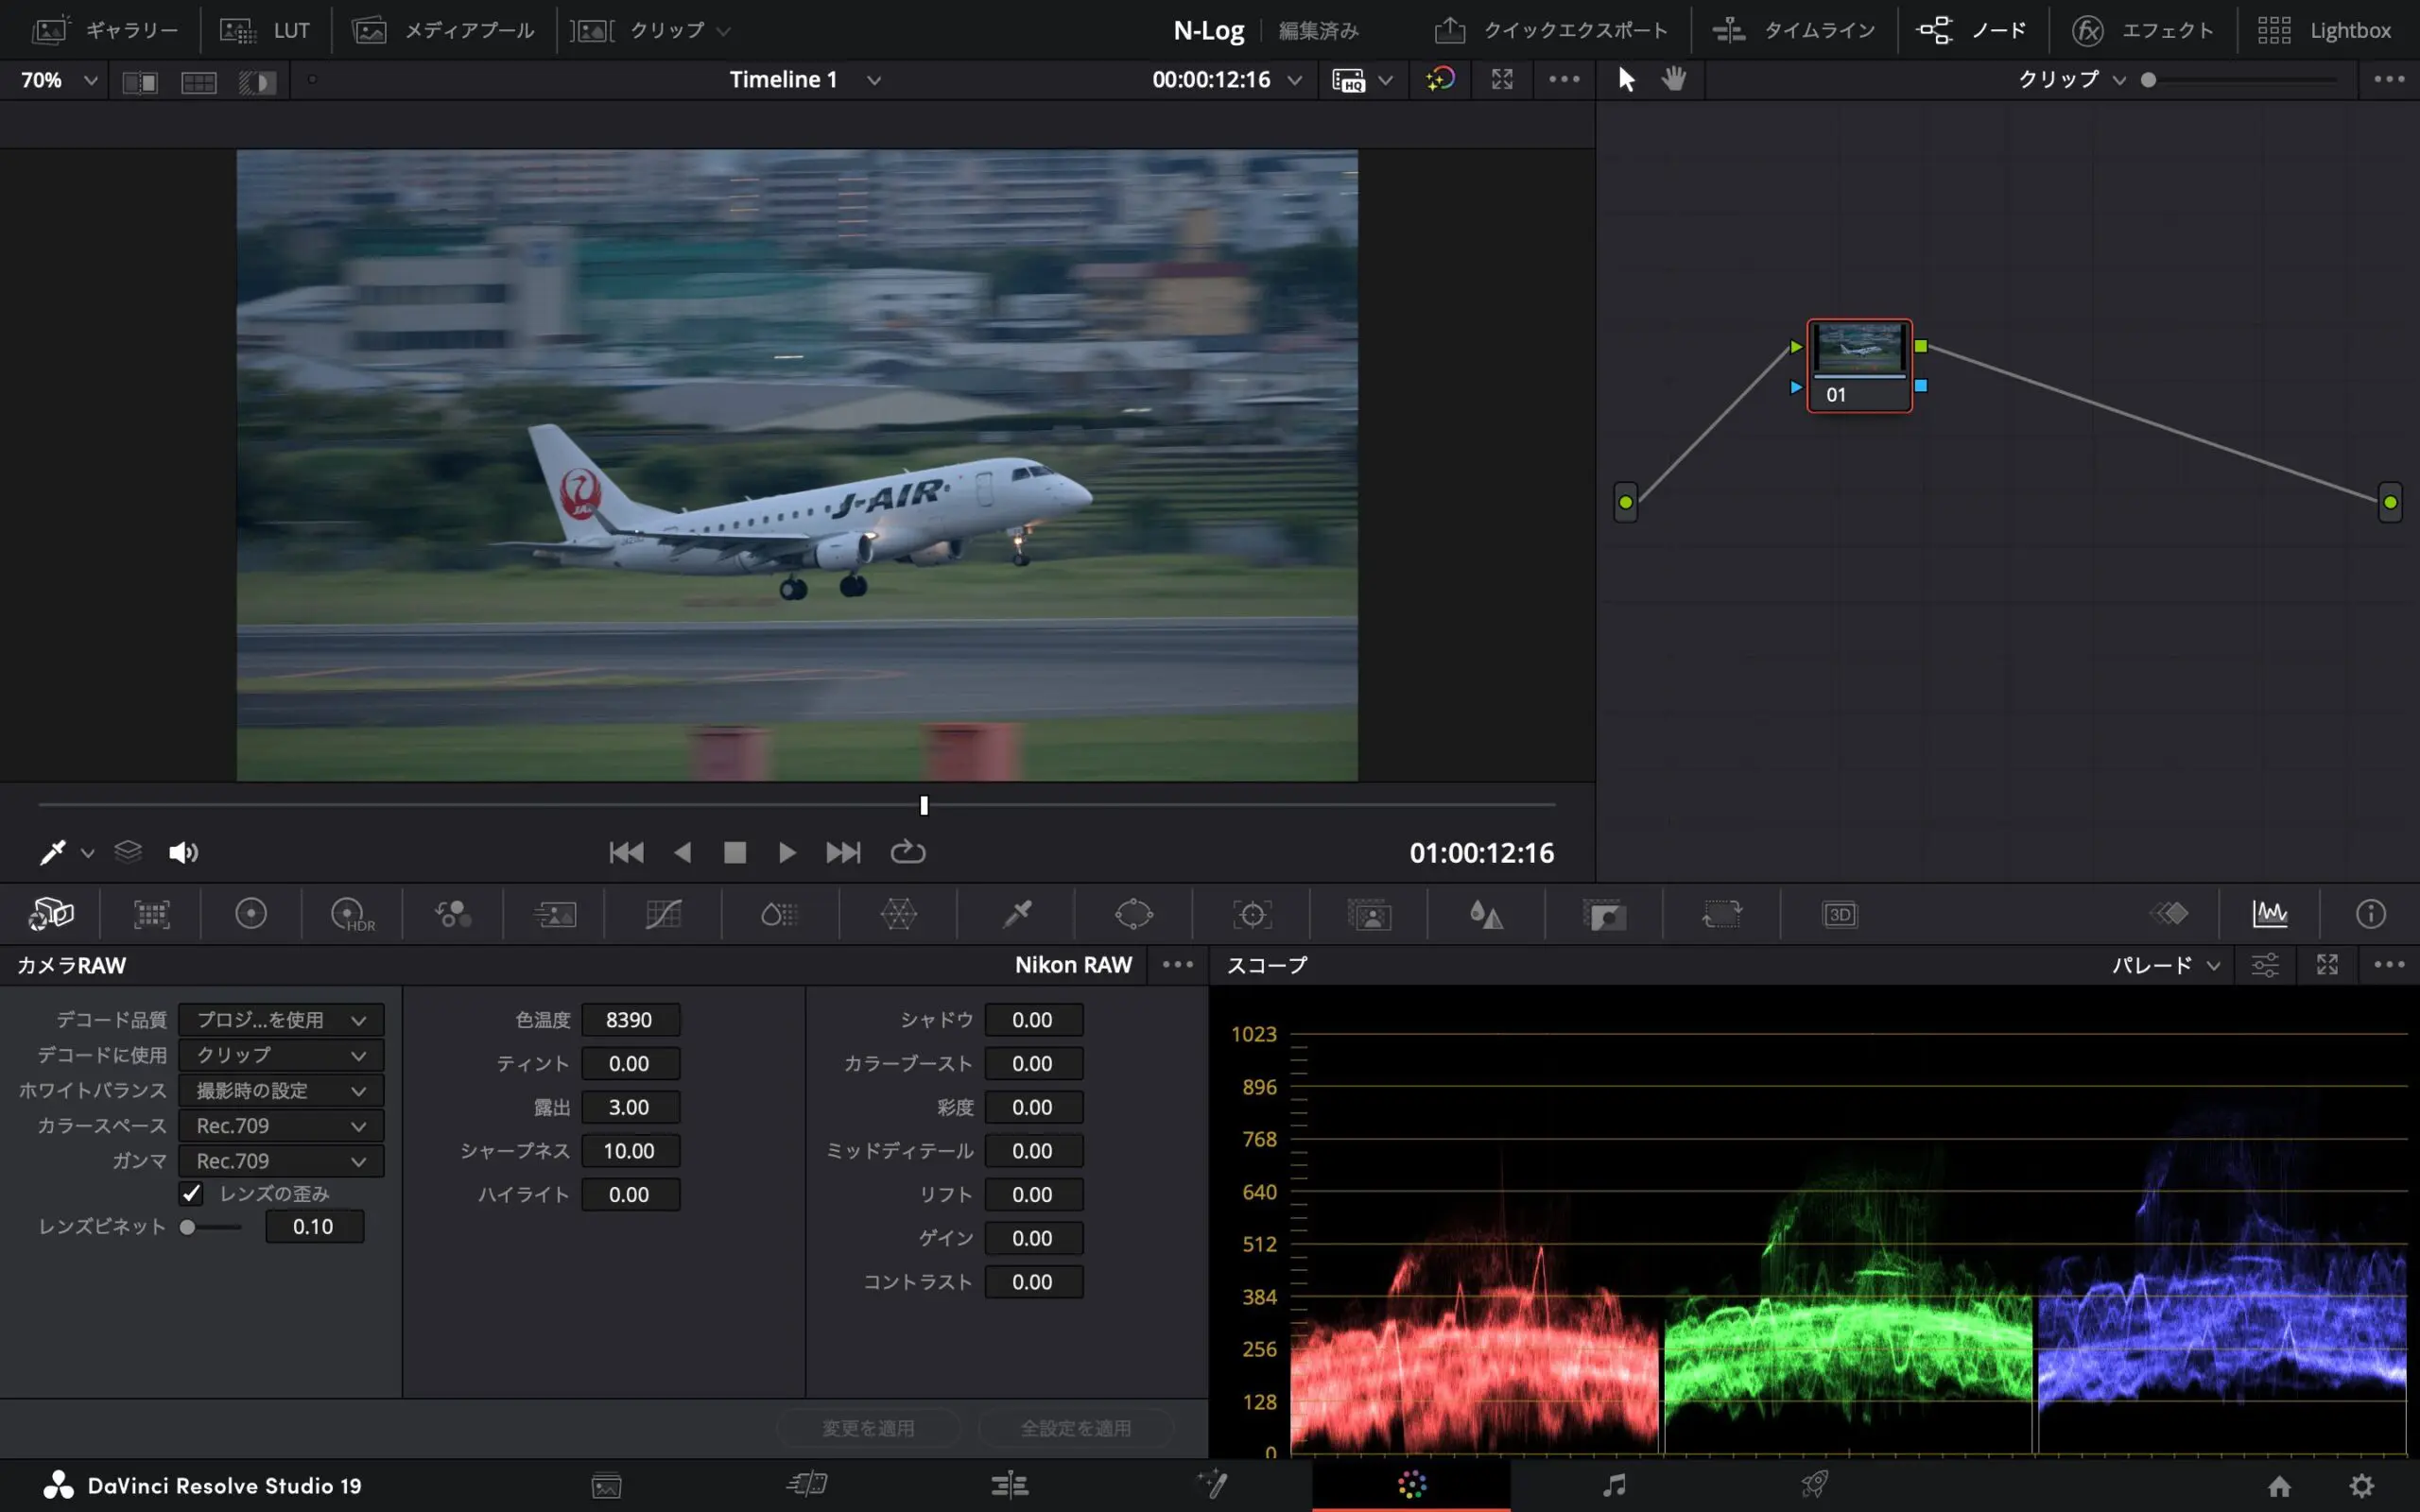Go to project manager home icon

click(2279, 1486)
